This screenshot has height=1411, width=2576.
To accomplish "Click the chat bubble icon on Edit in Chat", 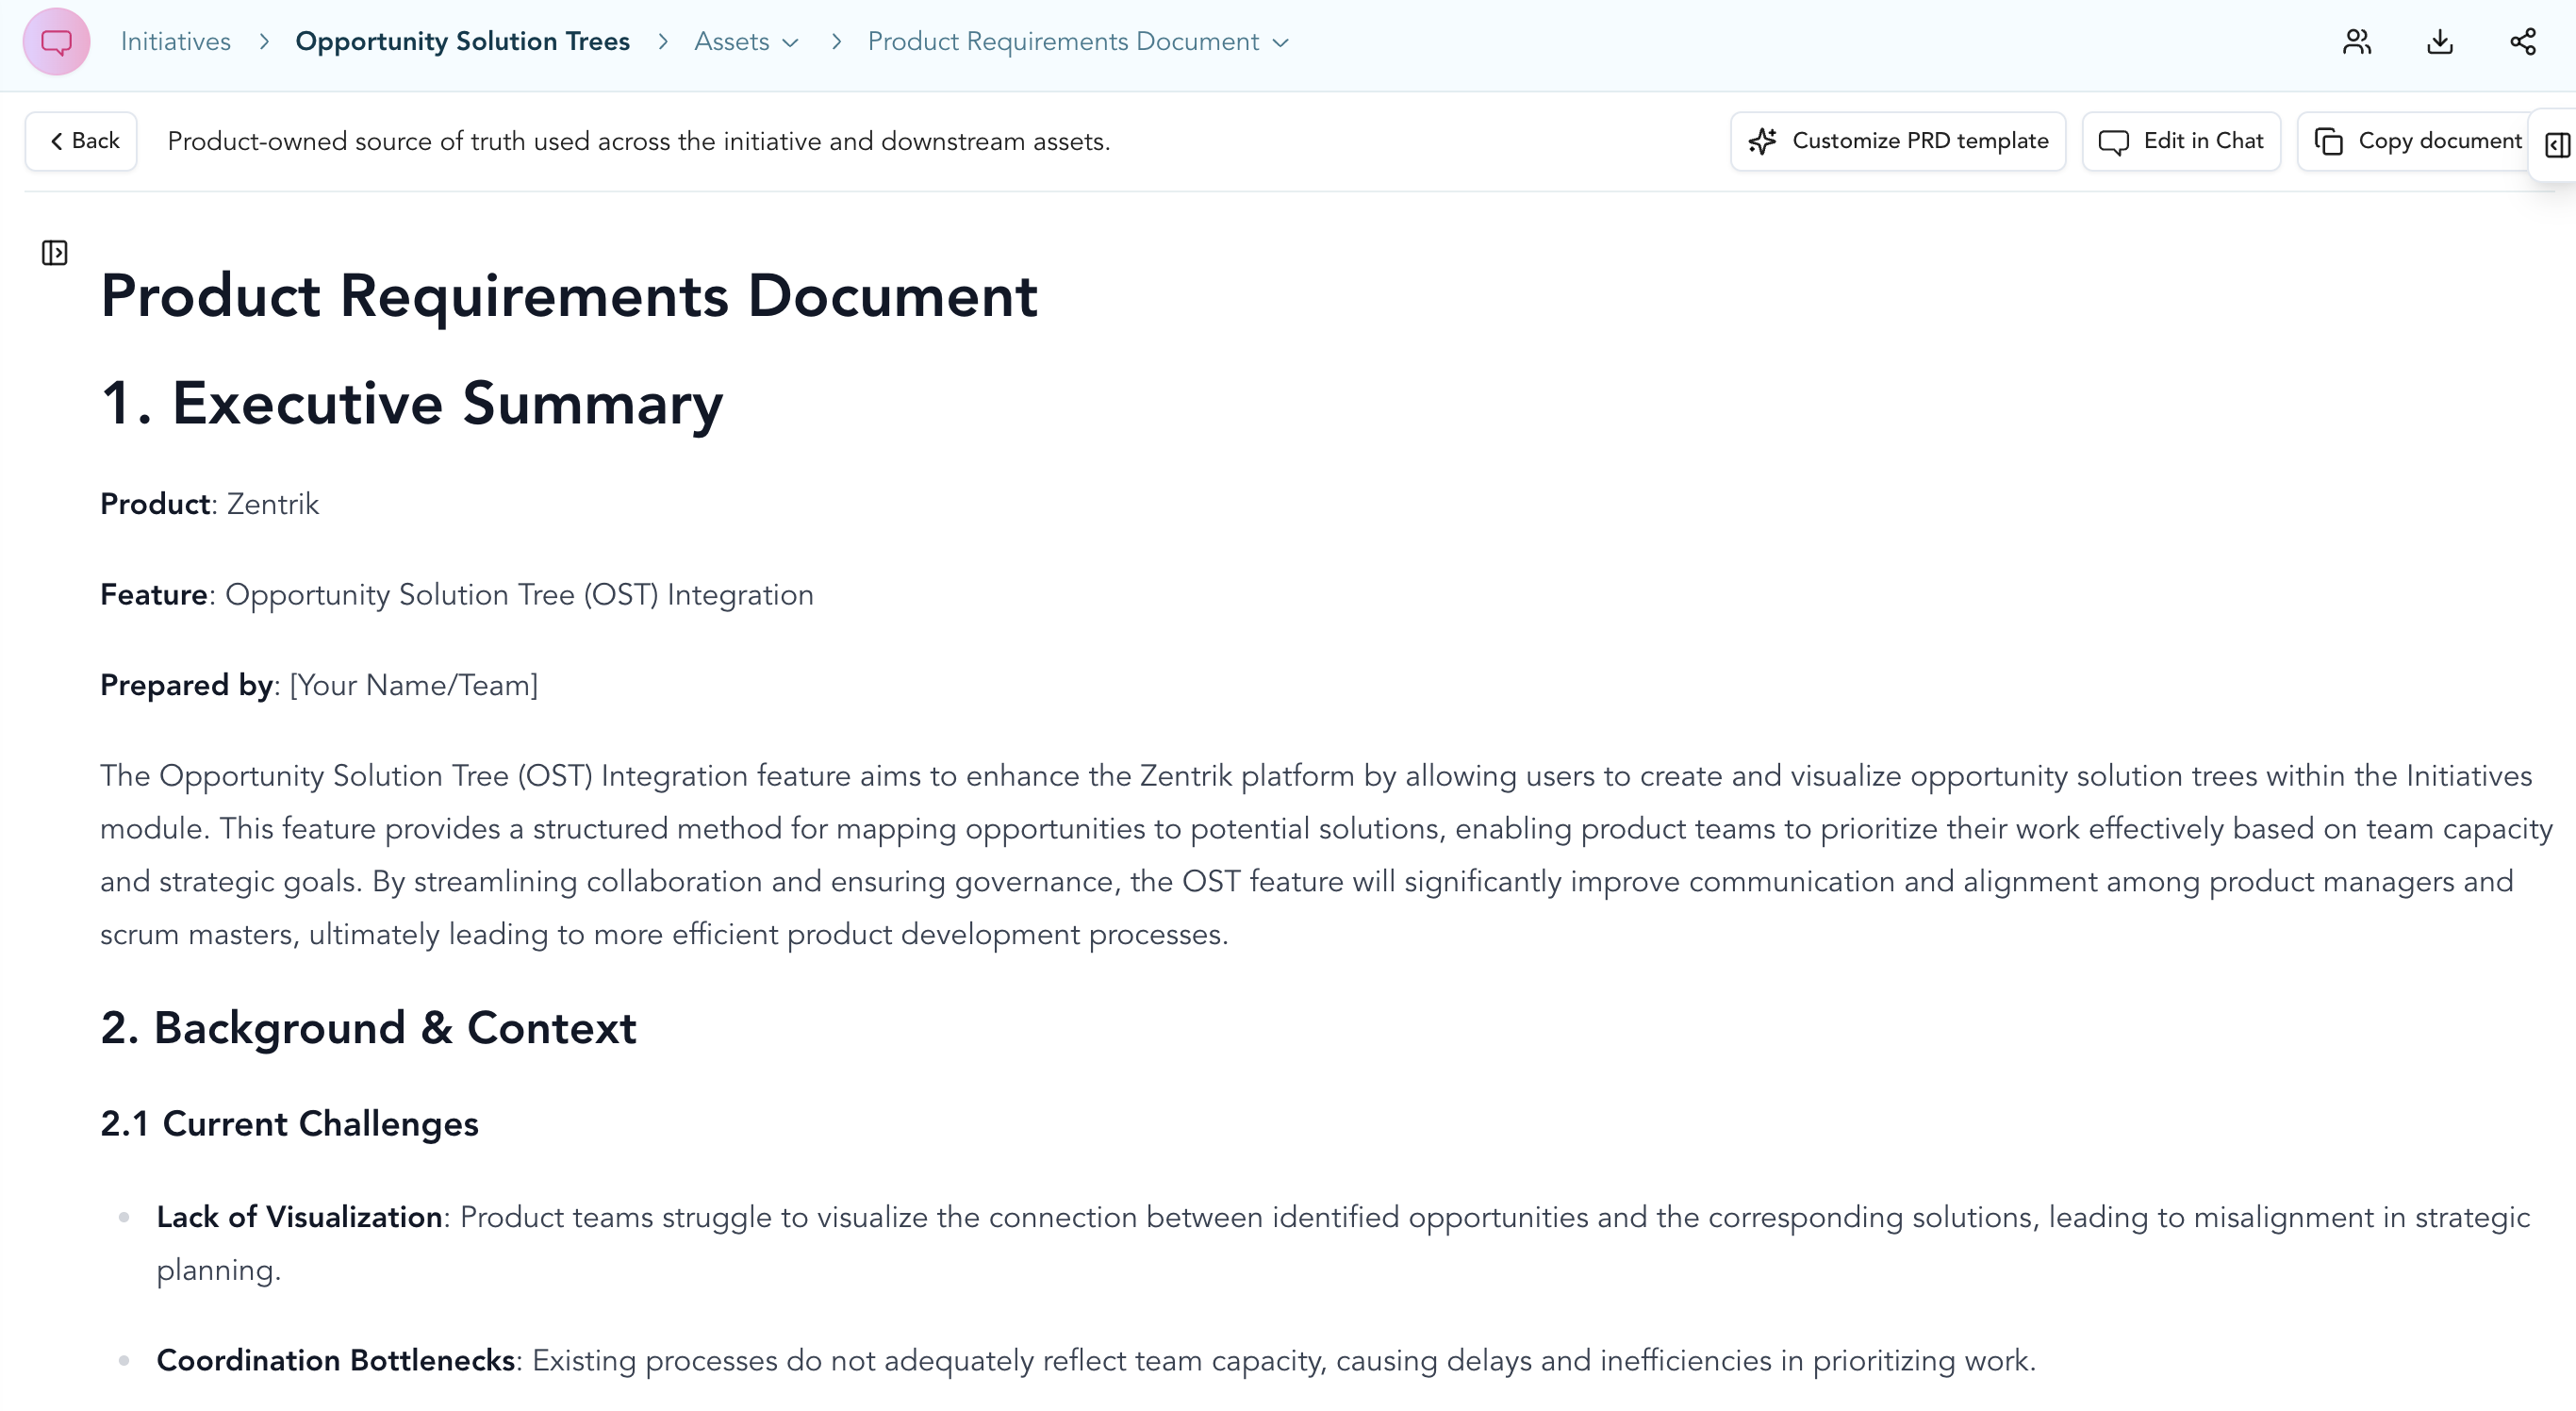I will click(2113, 142).
